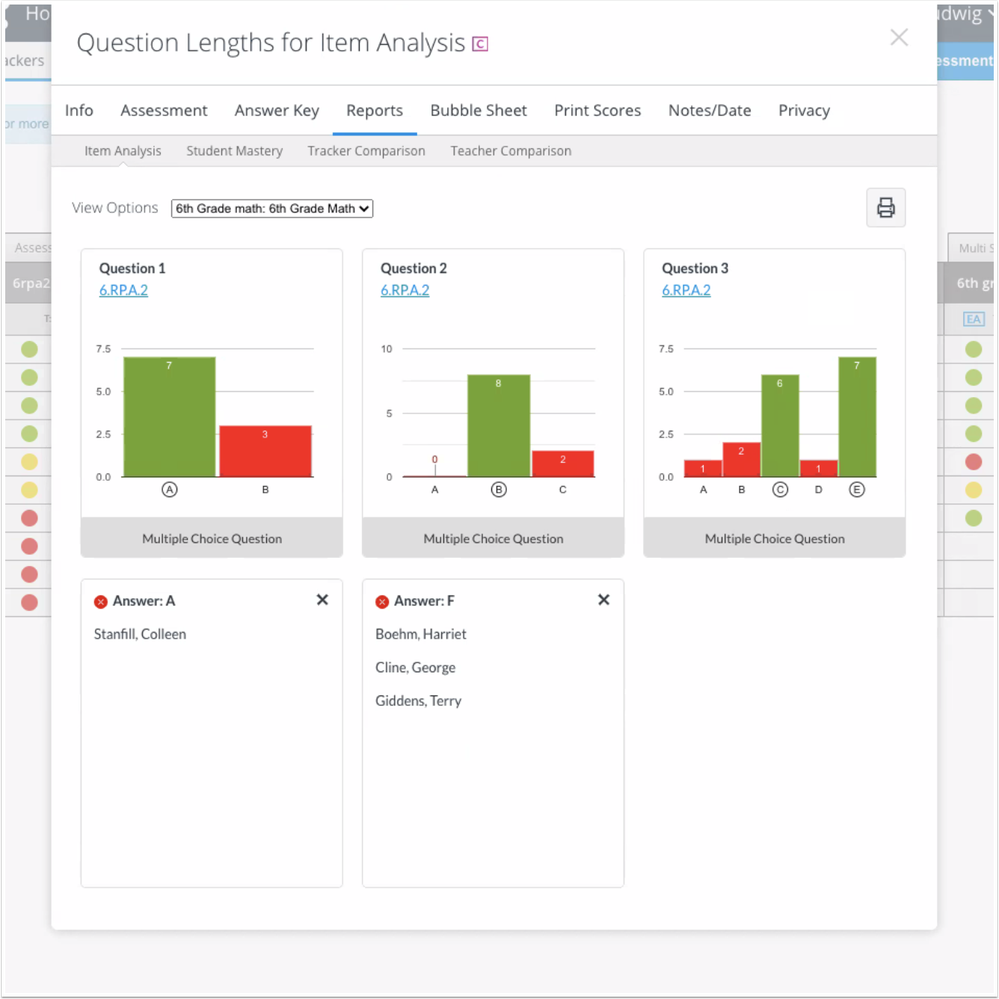Click red X icon beside Answer: F
The height and width of the screenshot is (999, 999).
pos(382,601)
